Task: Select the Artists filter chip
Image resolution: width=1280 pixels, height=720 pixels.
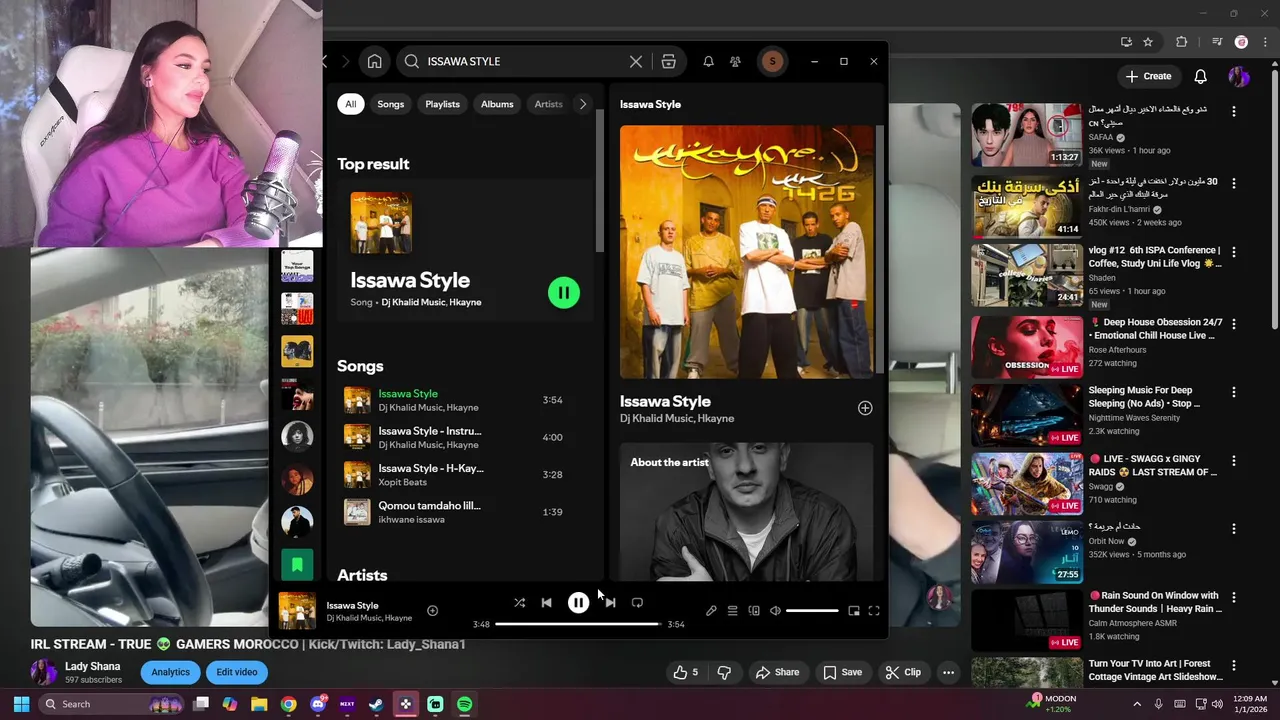Action: (x=548, y=104)
